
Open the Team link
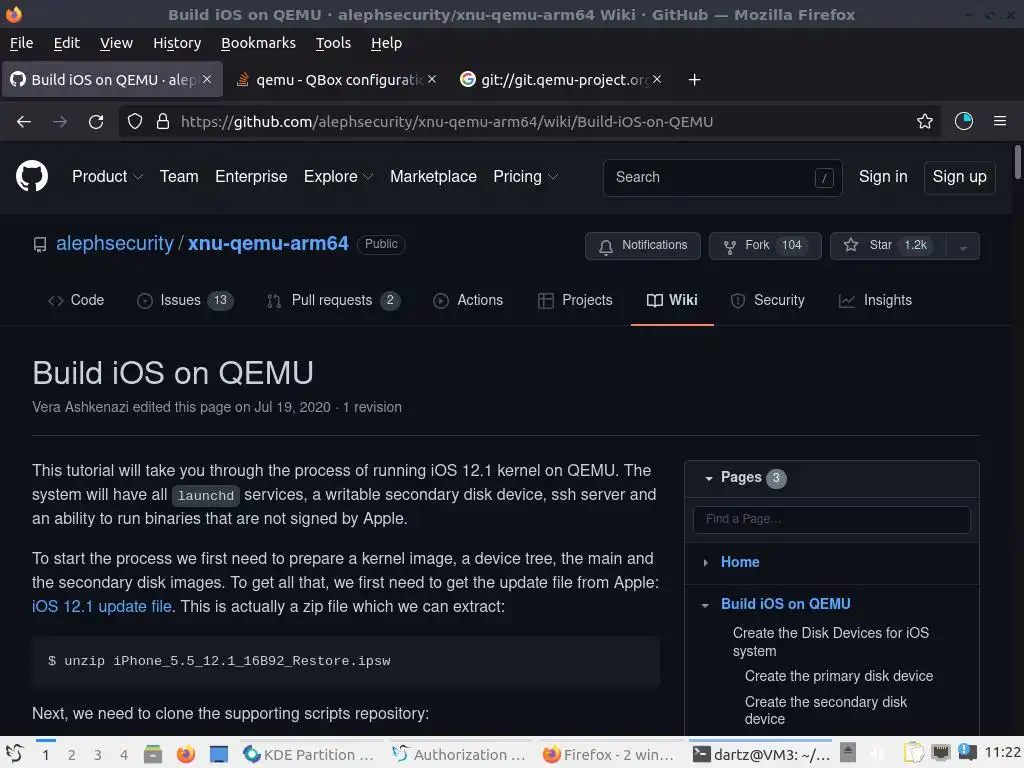coord(179,177)
